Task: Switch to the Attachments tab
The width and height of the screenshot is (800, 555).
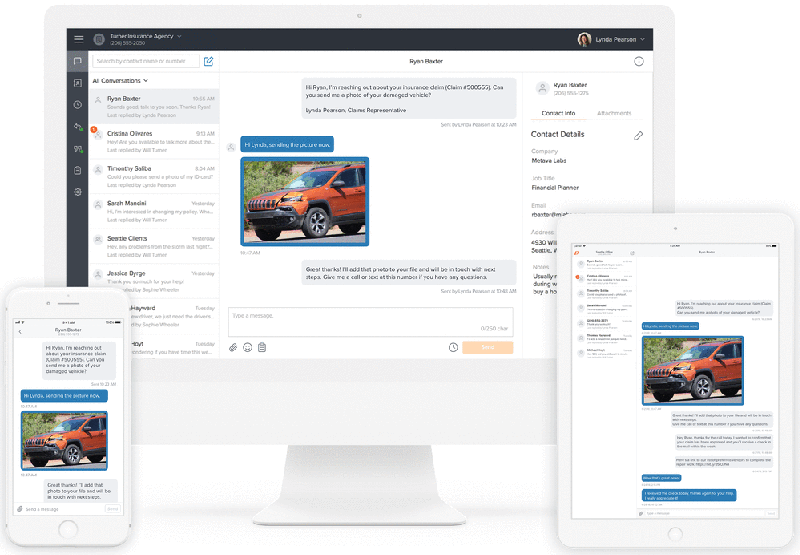Action: (614, 113)
